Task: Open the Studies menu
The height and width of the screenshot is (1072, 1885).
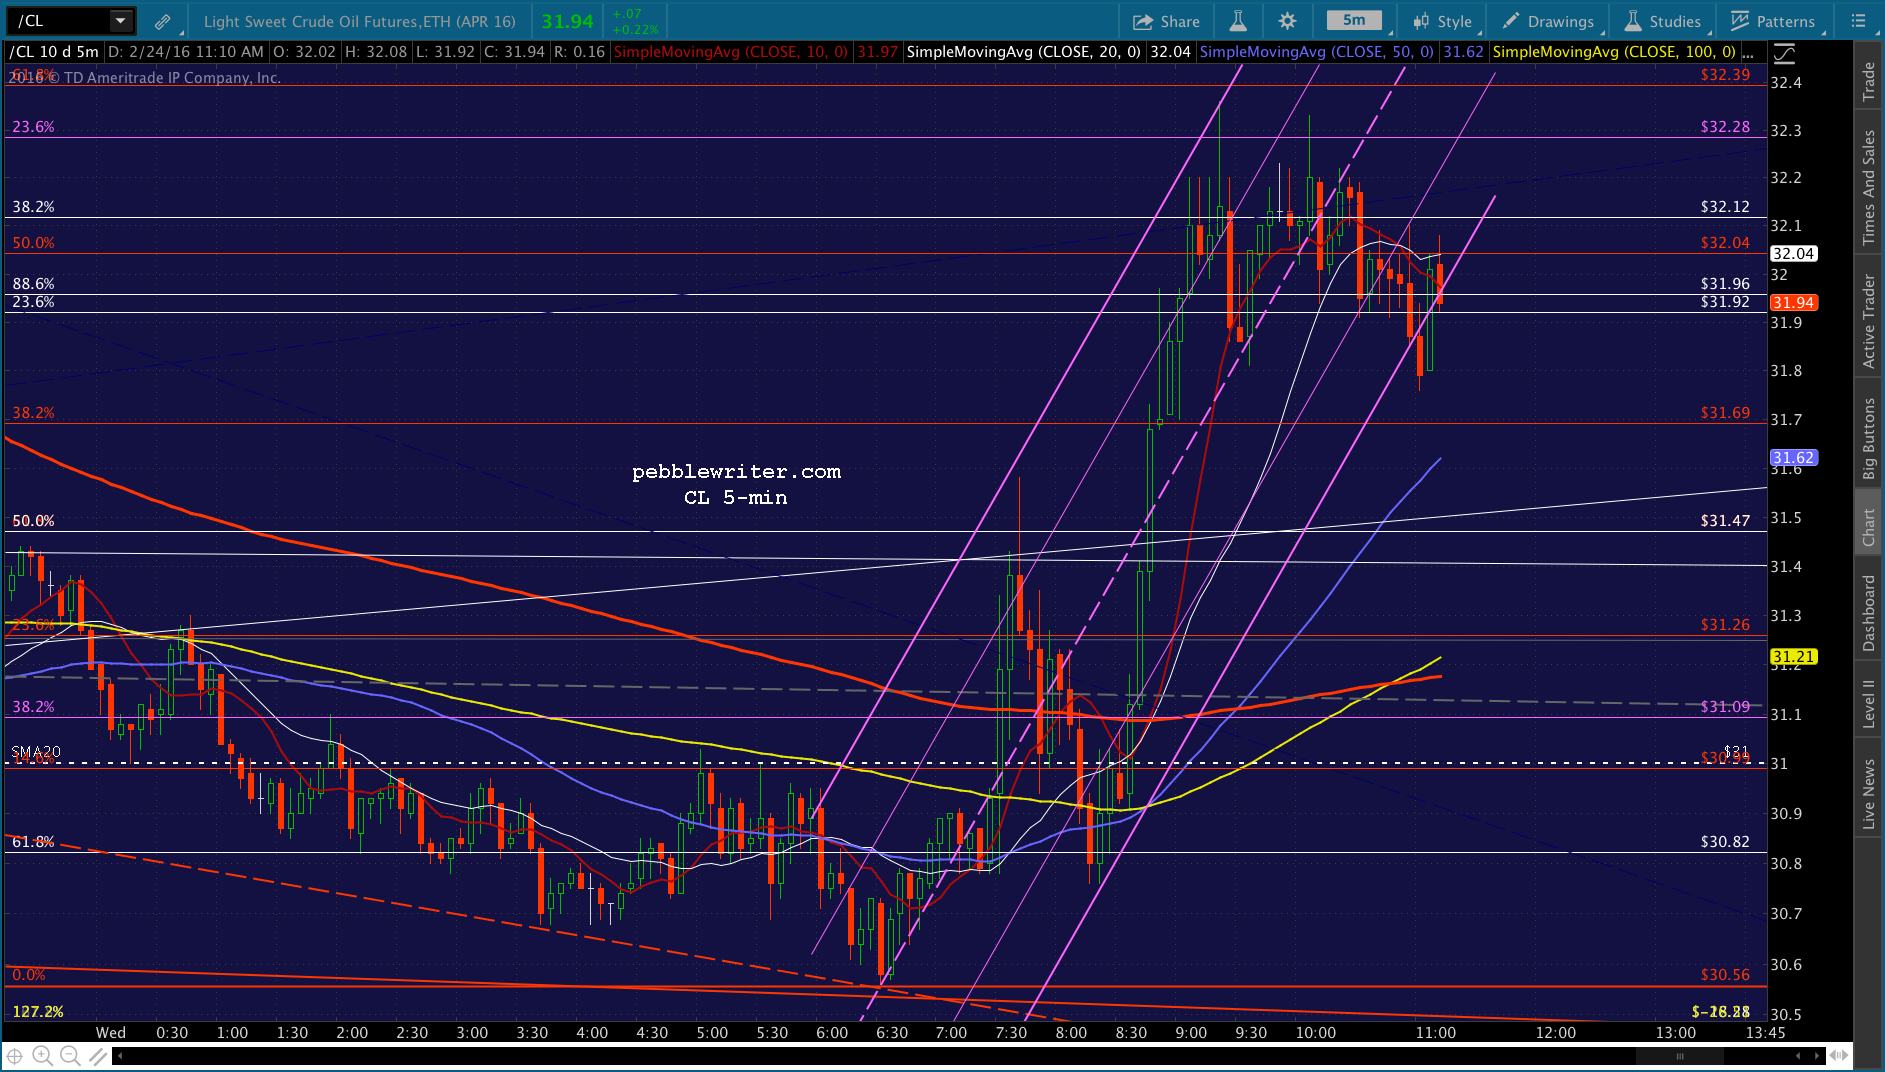Action: [1663, 21]
